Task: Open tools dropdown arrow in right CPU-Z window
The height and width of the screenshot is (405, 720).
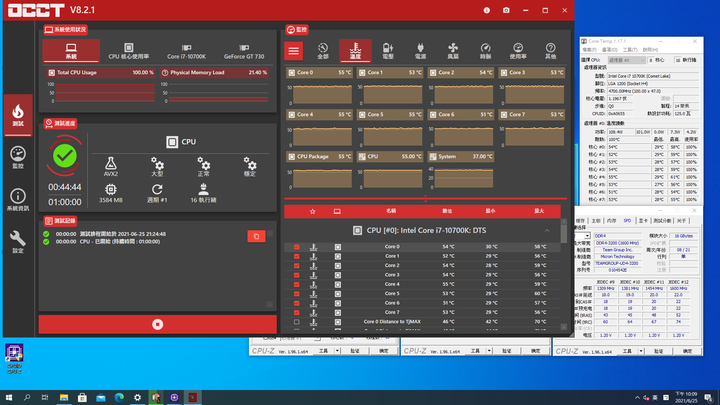Action: 641,351
